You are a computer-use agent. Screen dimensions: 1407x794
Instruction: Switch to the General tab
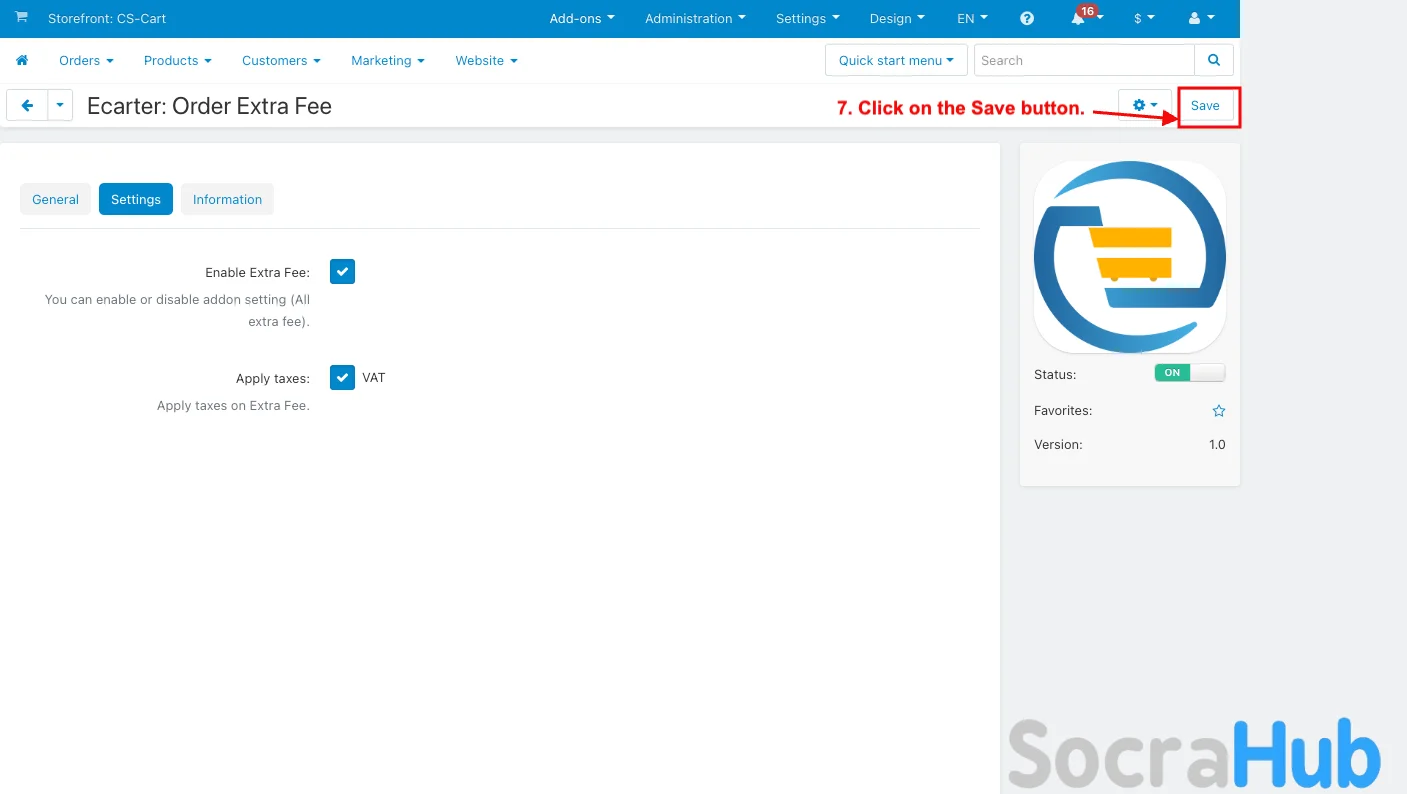pos(55,199)
